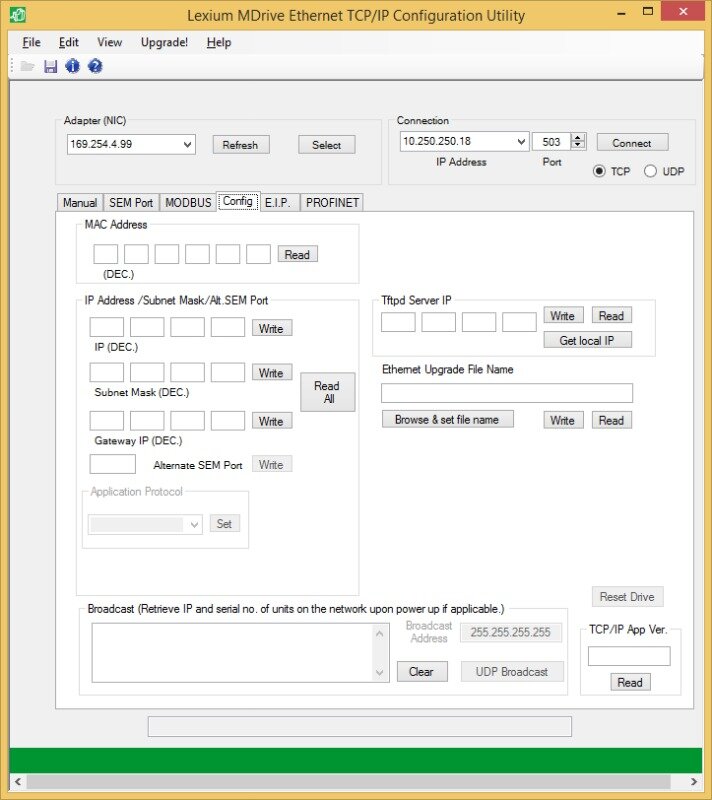This screenshot has width=712, height=800.
Task: Clear the Broadcast list
Action: coord(422,671)
